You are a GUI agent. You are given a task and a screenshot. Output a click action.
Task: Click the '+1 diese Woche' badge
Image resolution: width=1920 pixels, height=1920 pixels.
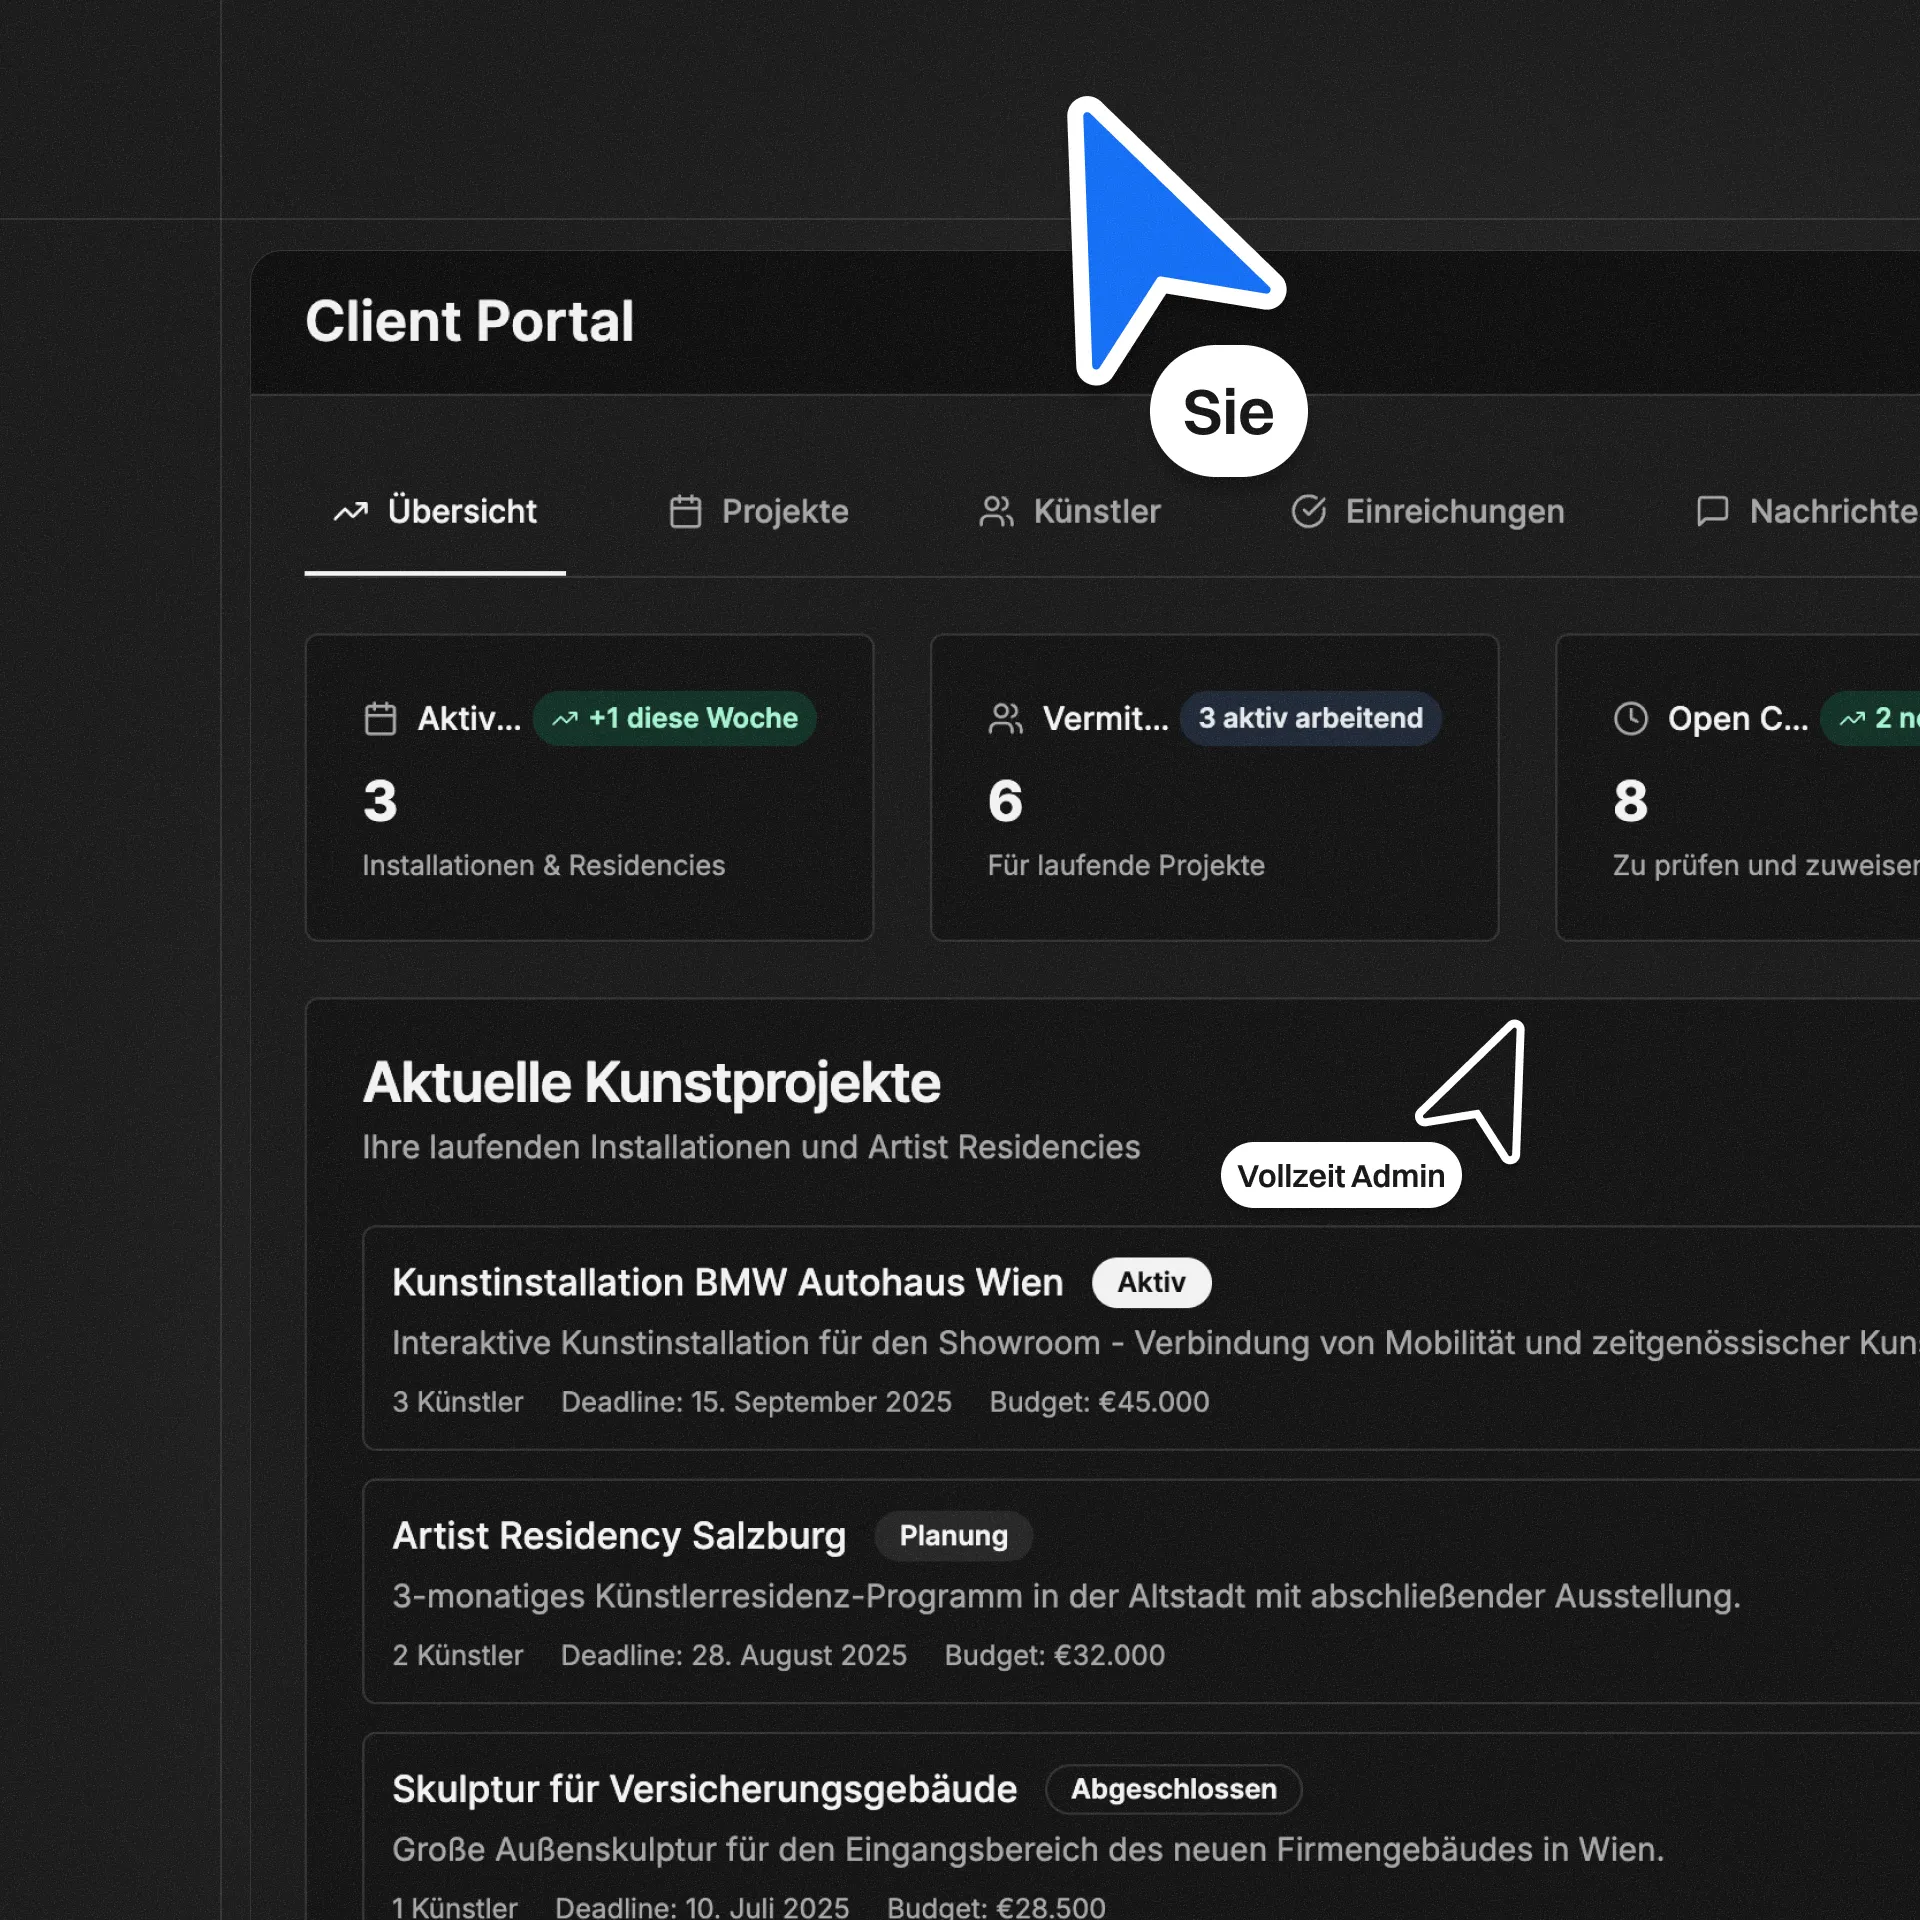pyautogui.click(x=675, y=718)
